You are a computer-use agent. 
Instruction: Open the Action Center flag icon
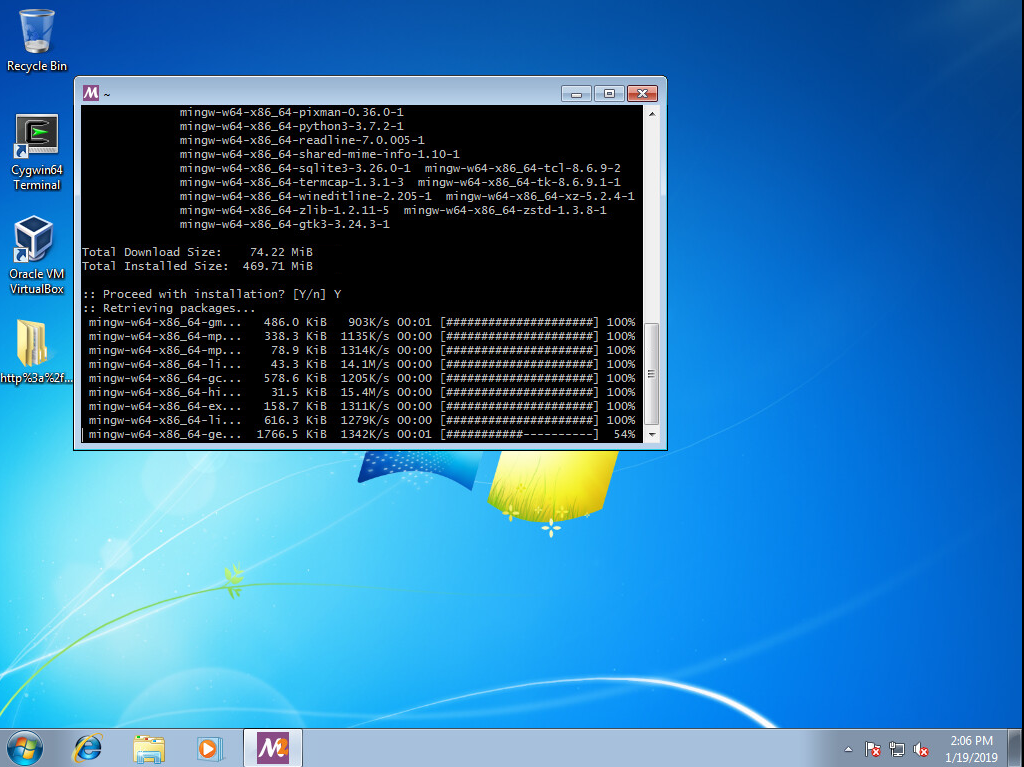[873, 748]
